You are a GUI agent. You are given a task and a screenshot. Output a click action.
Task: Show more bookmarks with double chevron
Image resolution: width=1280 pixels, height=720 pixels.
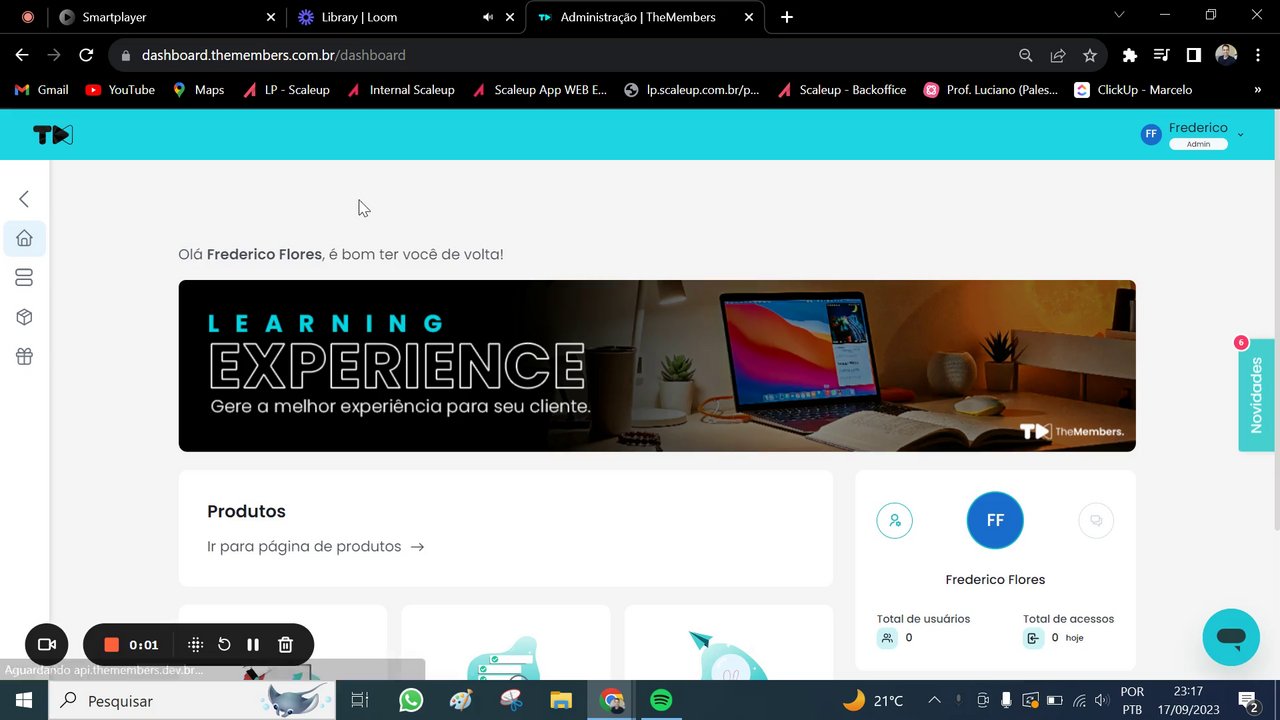point(1257,89)
